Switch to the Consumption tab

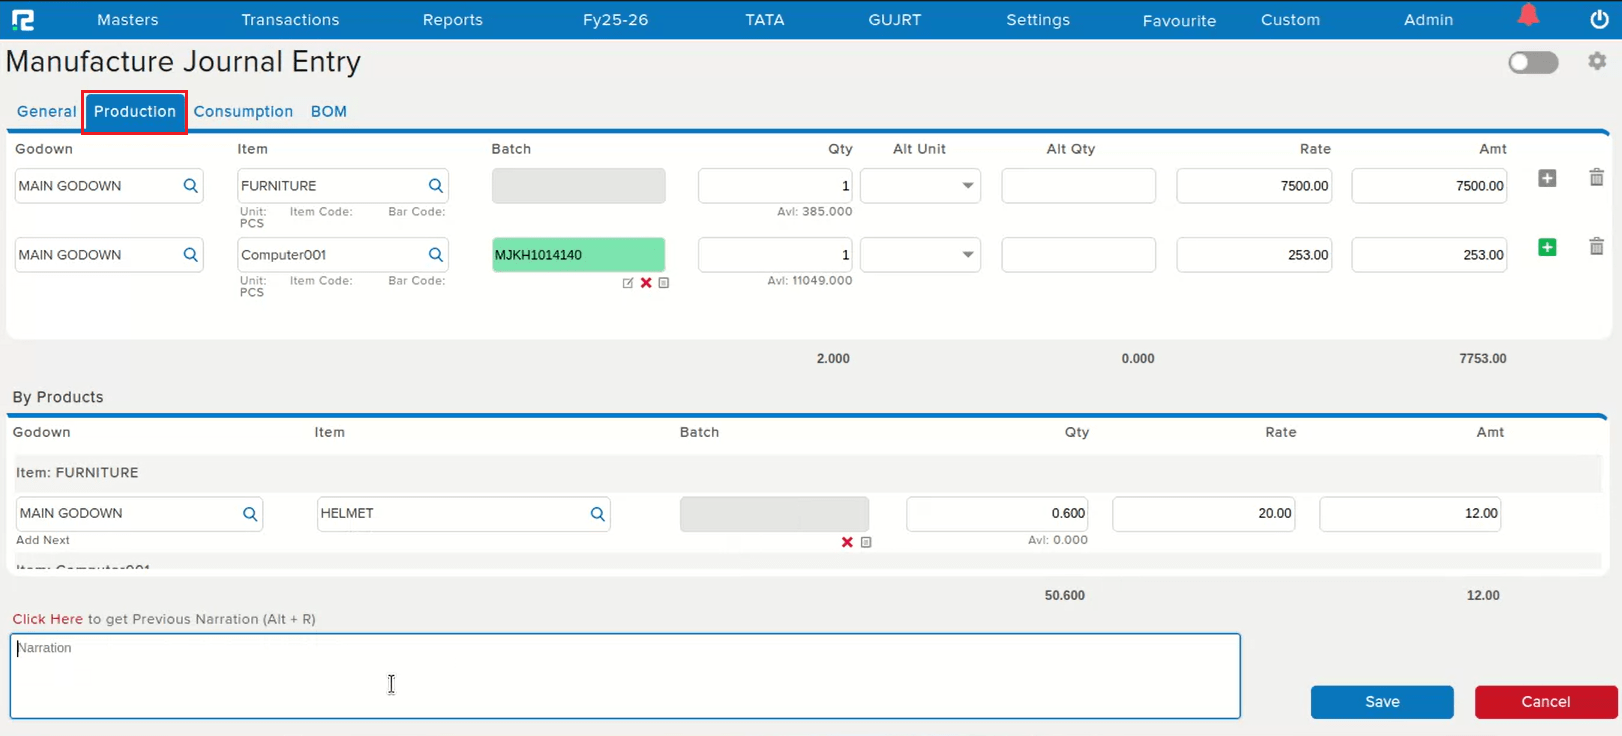(243, 112)
